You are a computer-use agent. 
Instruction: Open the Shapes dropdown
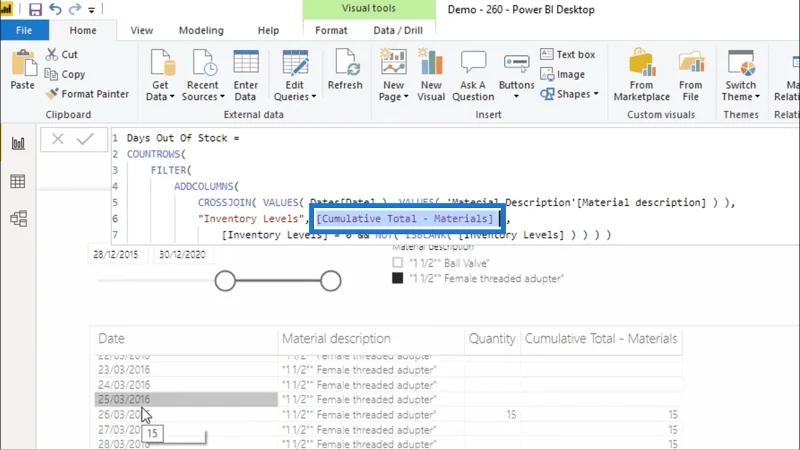coord(569,94)
